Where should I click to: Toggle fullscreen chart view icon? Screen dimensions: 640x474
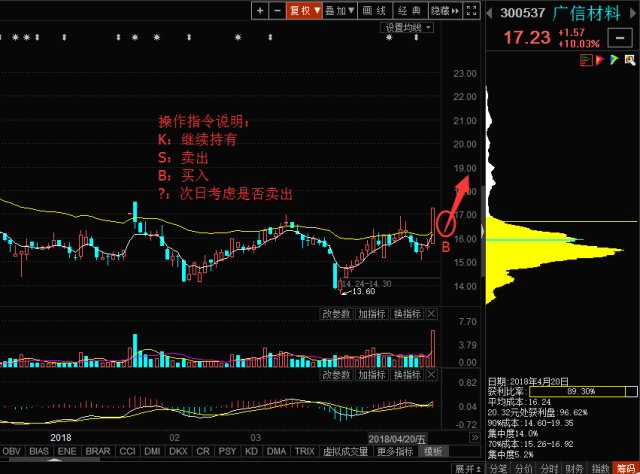pos(472,10)
